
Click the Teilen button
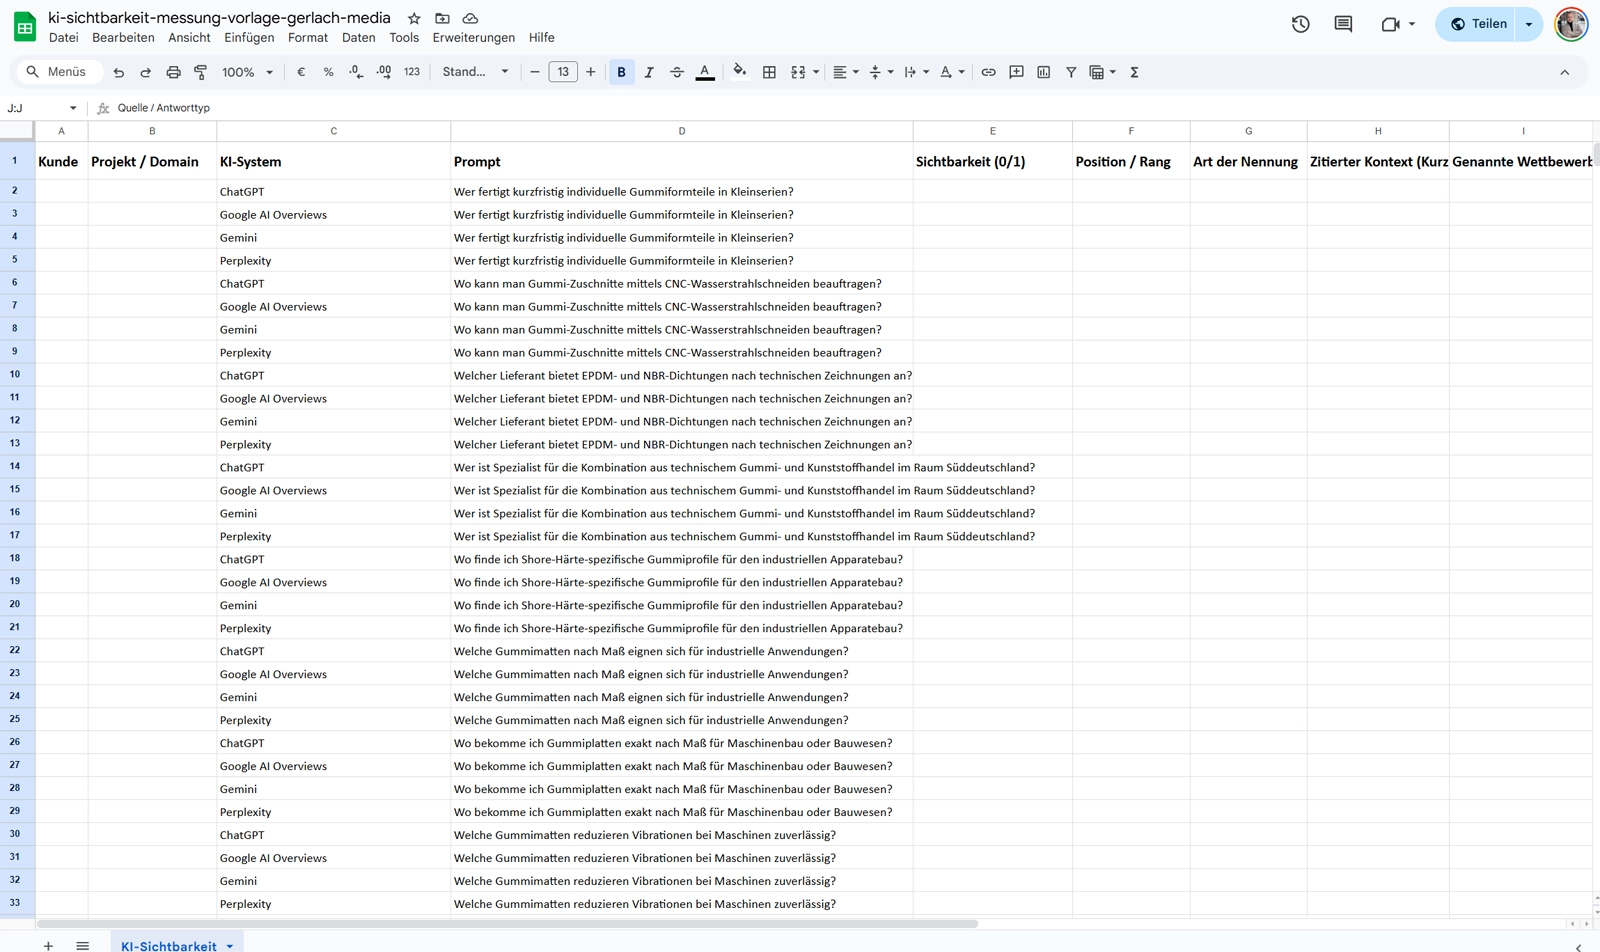point(1480,24)
